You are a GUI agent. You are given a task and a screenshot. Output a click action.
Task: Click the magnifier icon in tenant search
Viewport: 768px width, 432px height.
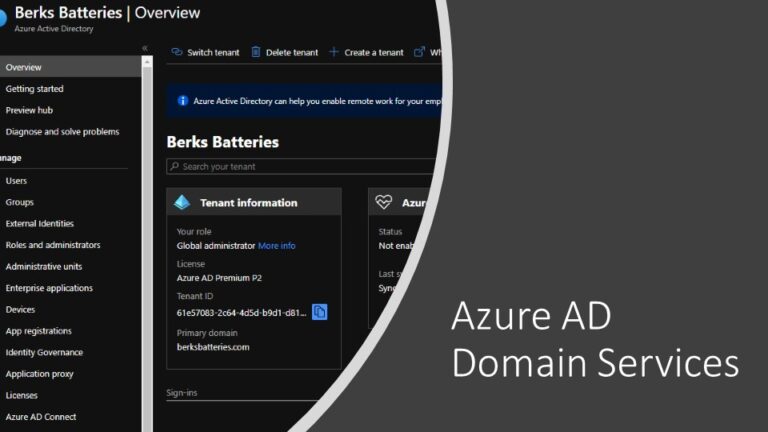175,166
